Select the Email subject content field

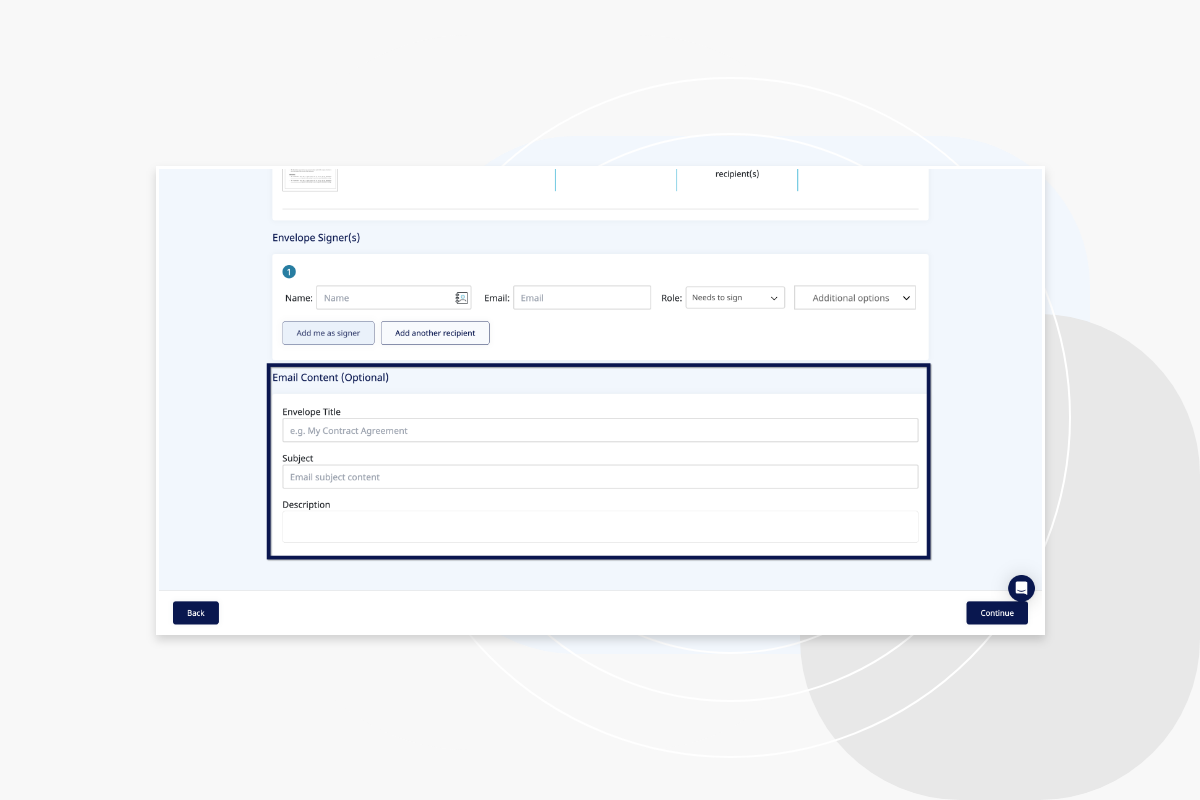599,476
